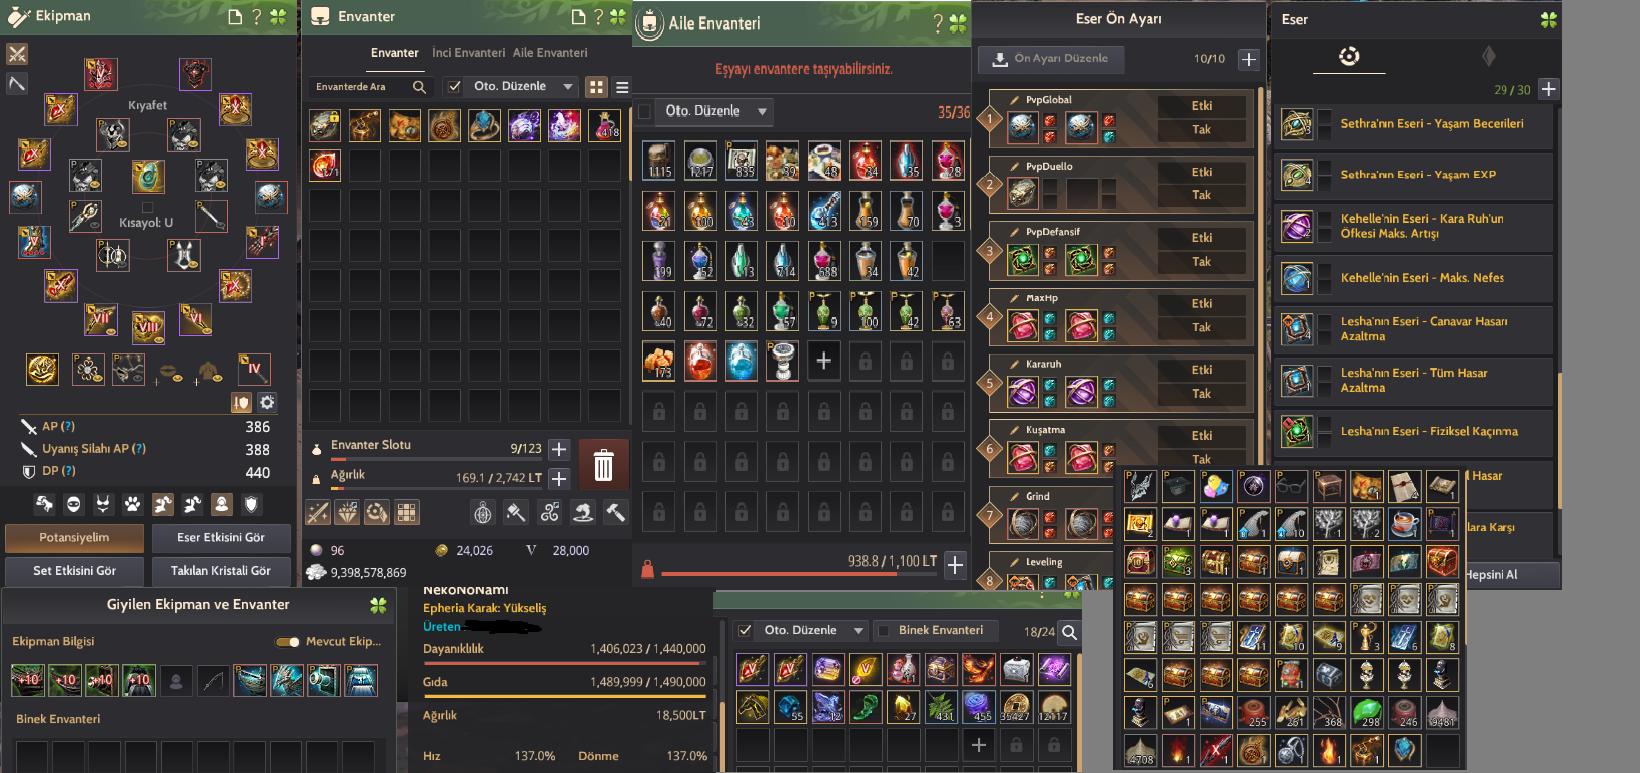Click the trash can icon in Envanter
The width and height of the screenshot is (1640, 773).
603,465
